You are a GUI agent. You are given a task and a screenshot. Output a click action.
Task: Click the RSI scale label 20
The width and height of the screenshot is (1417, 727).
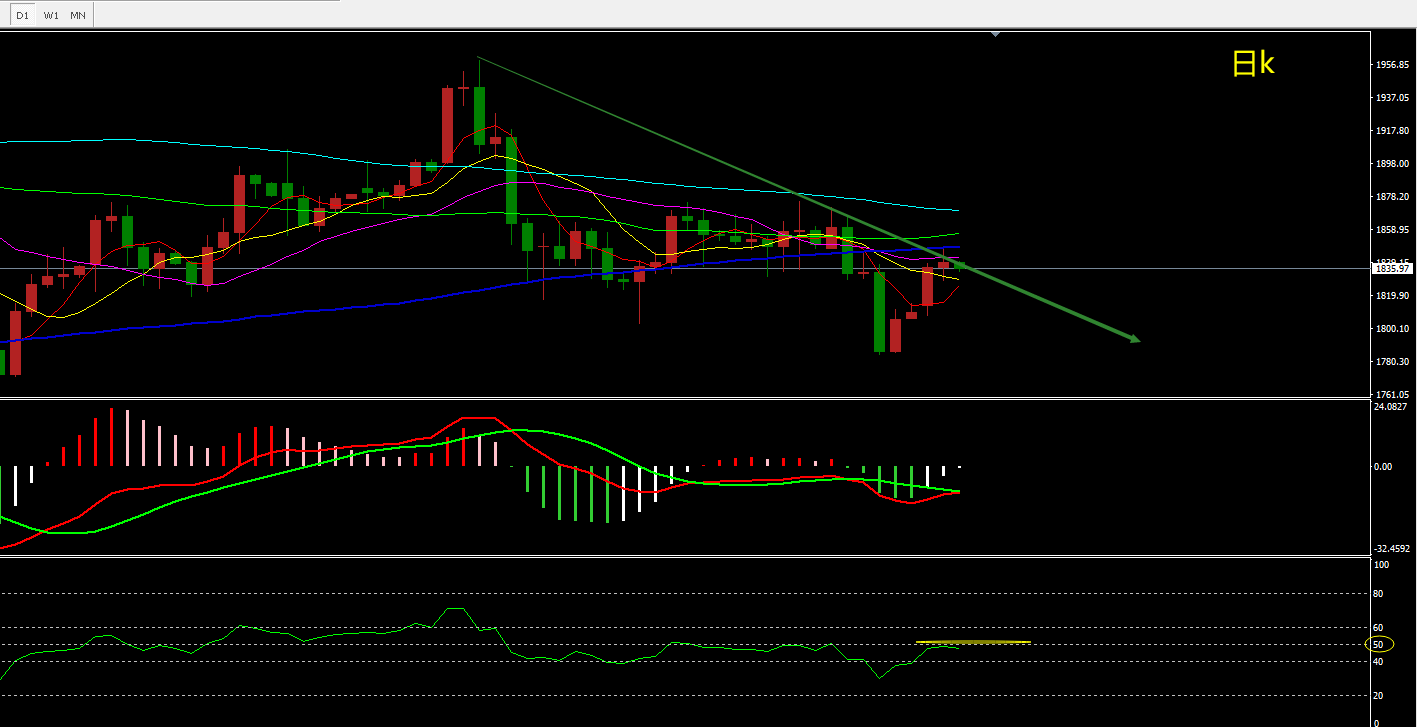pos(1380,695)
